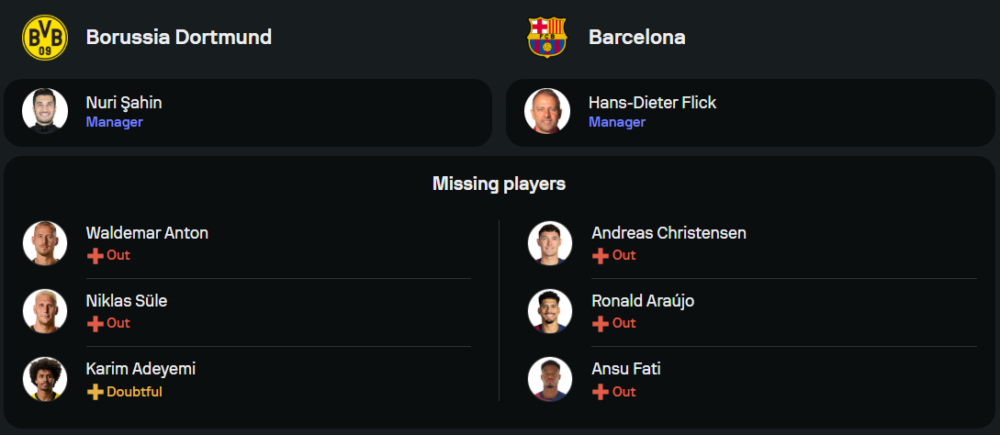Image resolution: width=1000 pixels, height=435 pixels.
Task: Click the Out status under Ansu Fati
Action: [x=623, y=392]
